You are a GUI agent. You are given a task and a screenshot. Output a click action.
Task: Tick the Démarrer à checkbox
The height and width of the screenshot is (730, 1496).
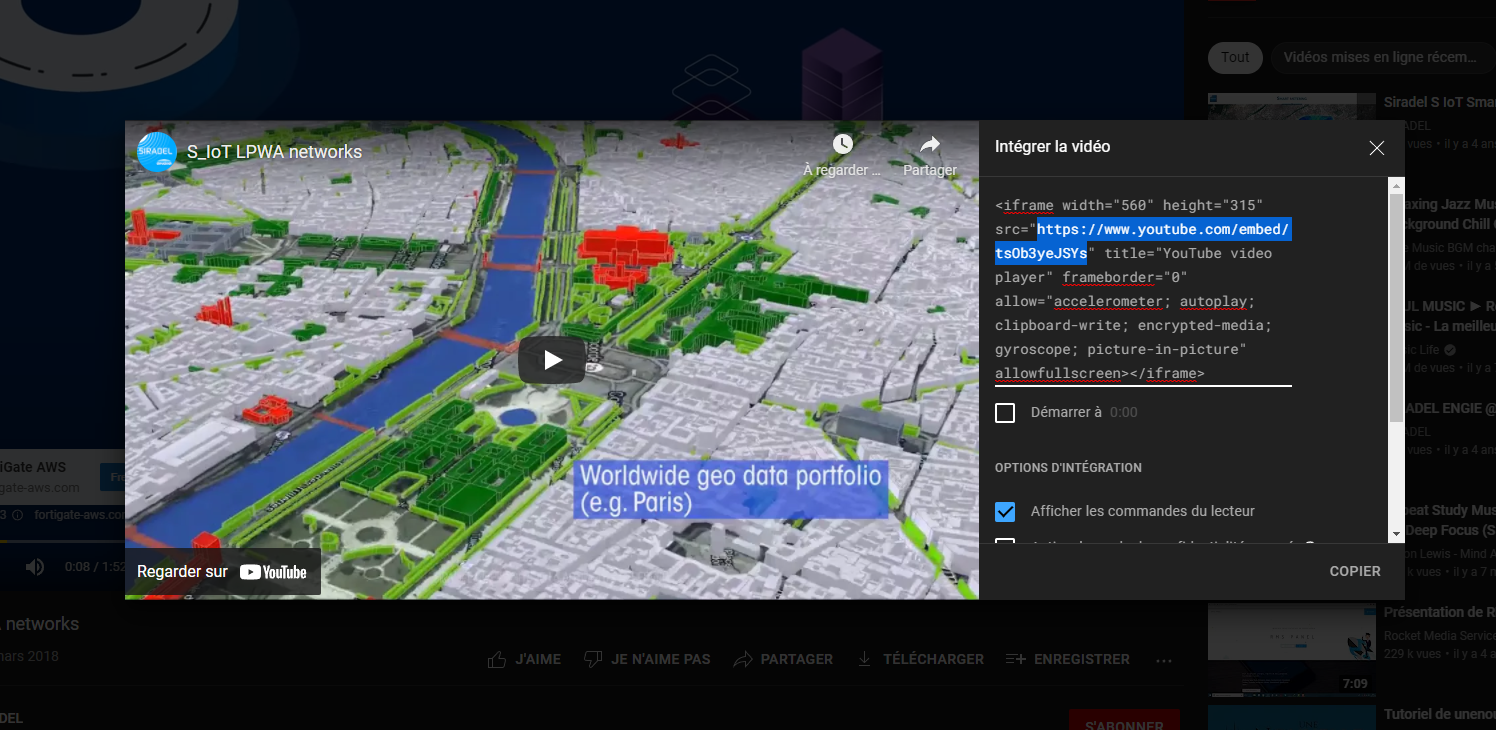(1005, 413)
